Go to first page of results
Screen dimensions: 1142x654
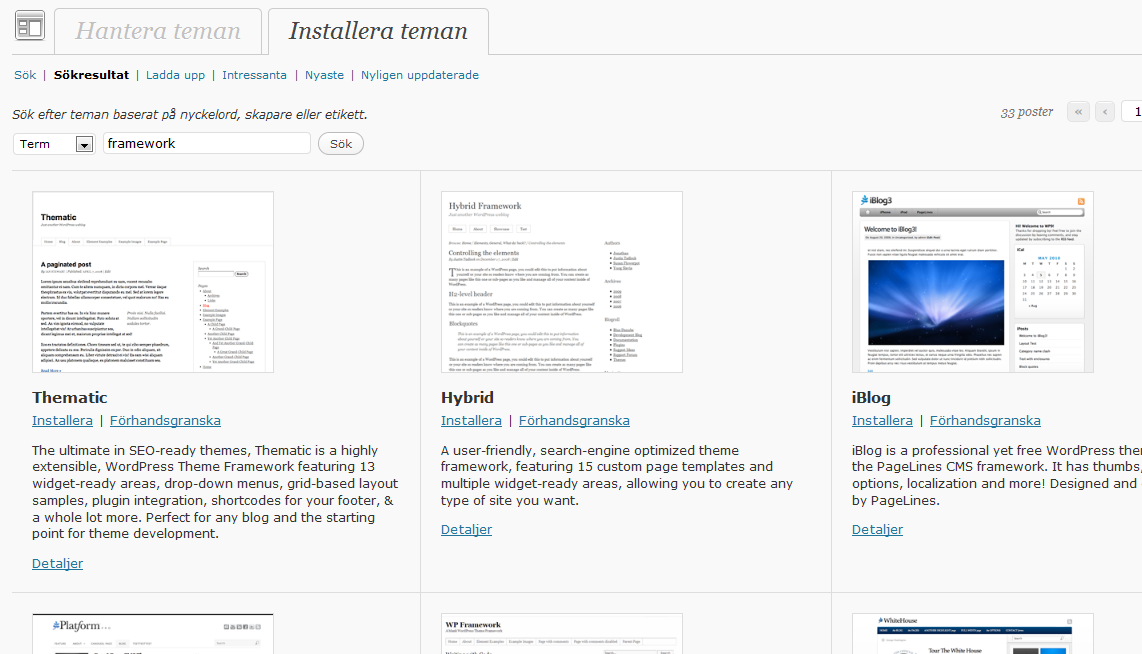1078,112
